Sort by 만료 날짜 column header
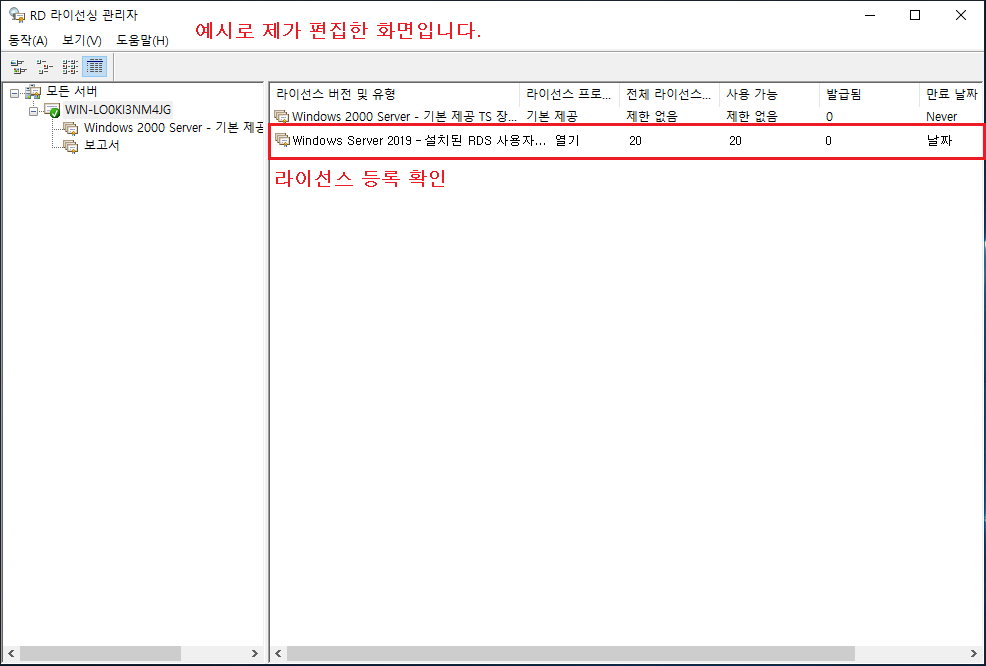The image size is (986, 666). click(x=952, y=94)
